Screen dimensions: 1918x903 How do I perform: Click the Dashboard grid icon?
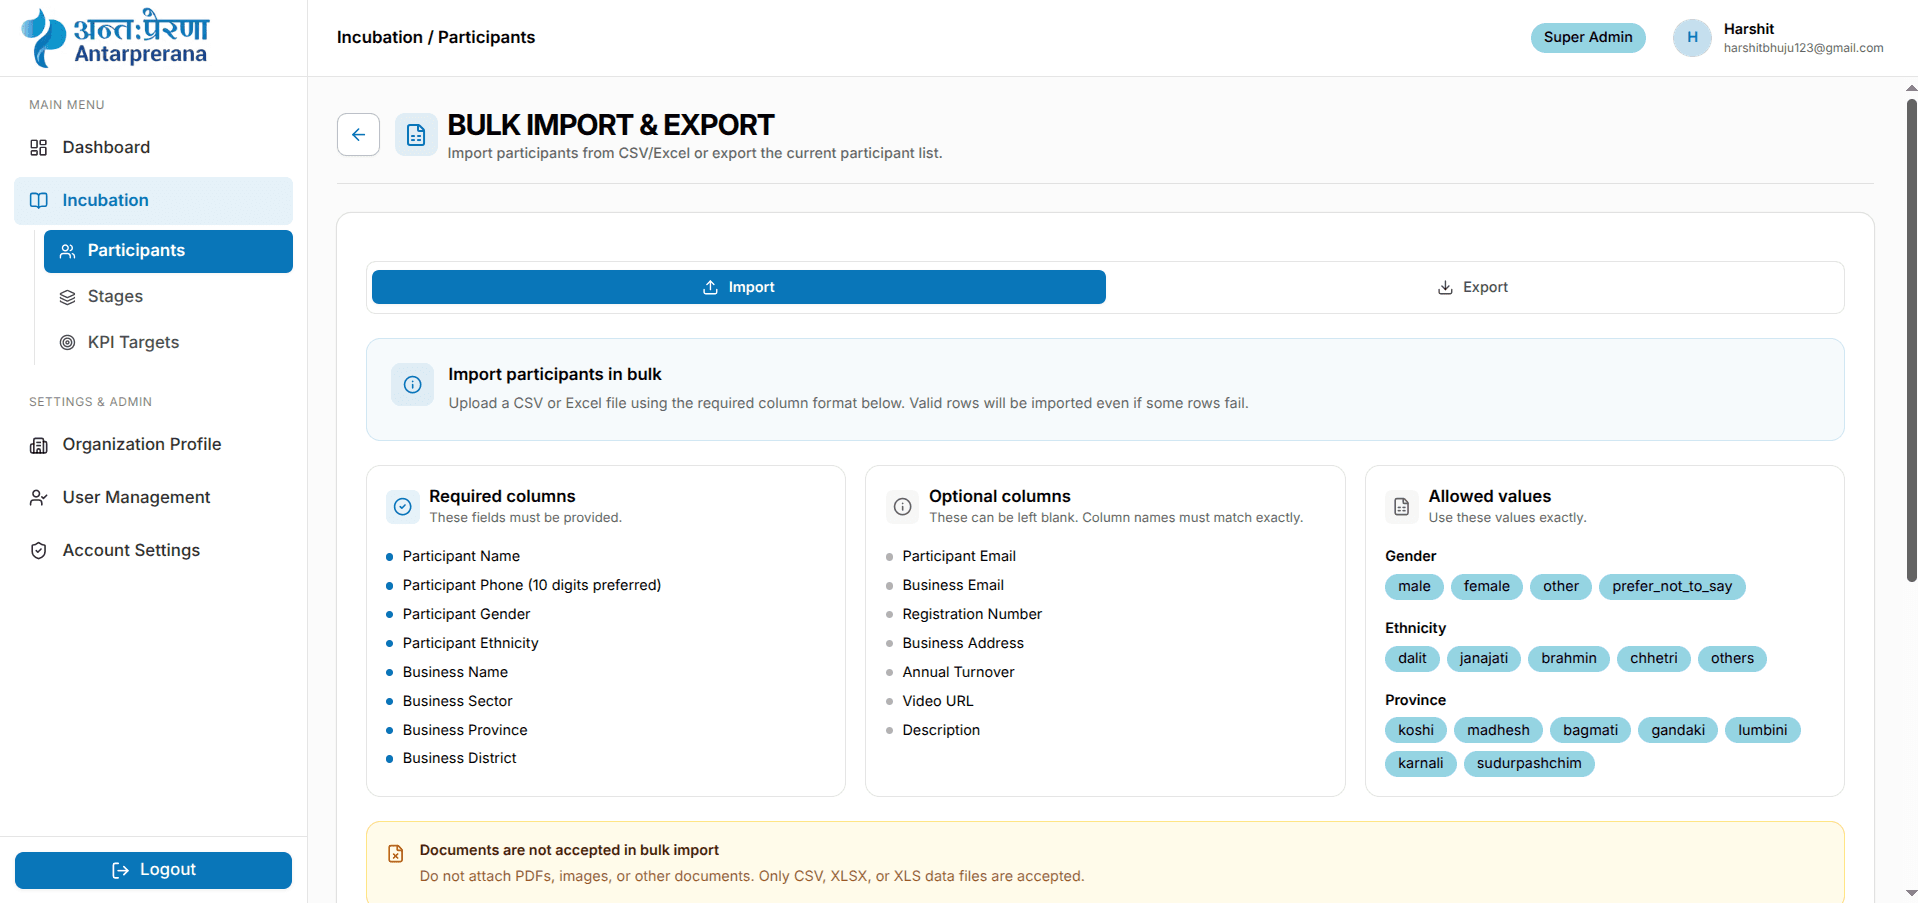(39, 148)
